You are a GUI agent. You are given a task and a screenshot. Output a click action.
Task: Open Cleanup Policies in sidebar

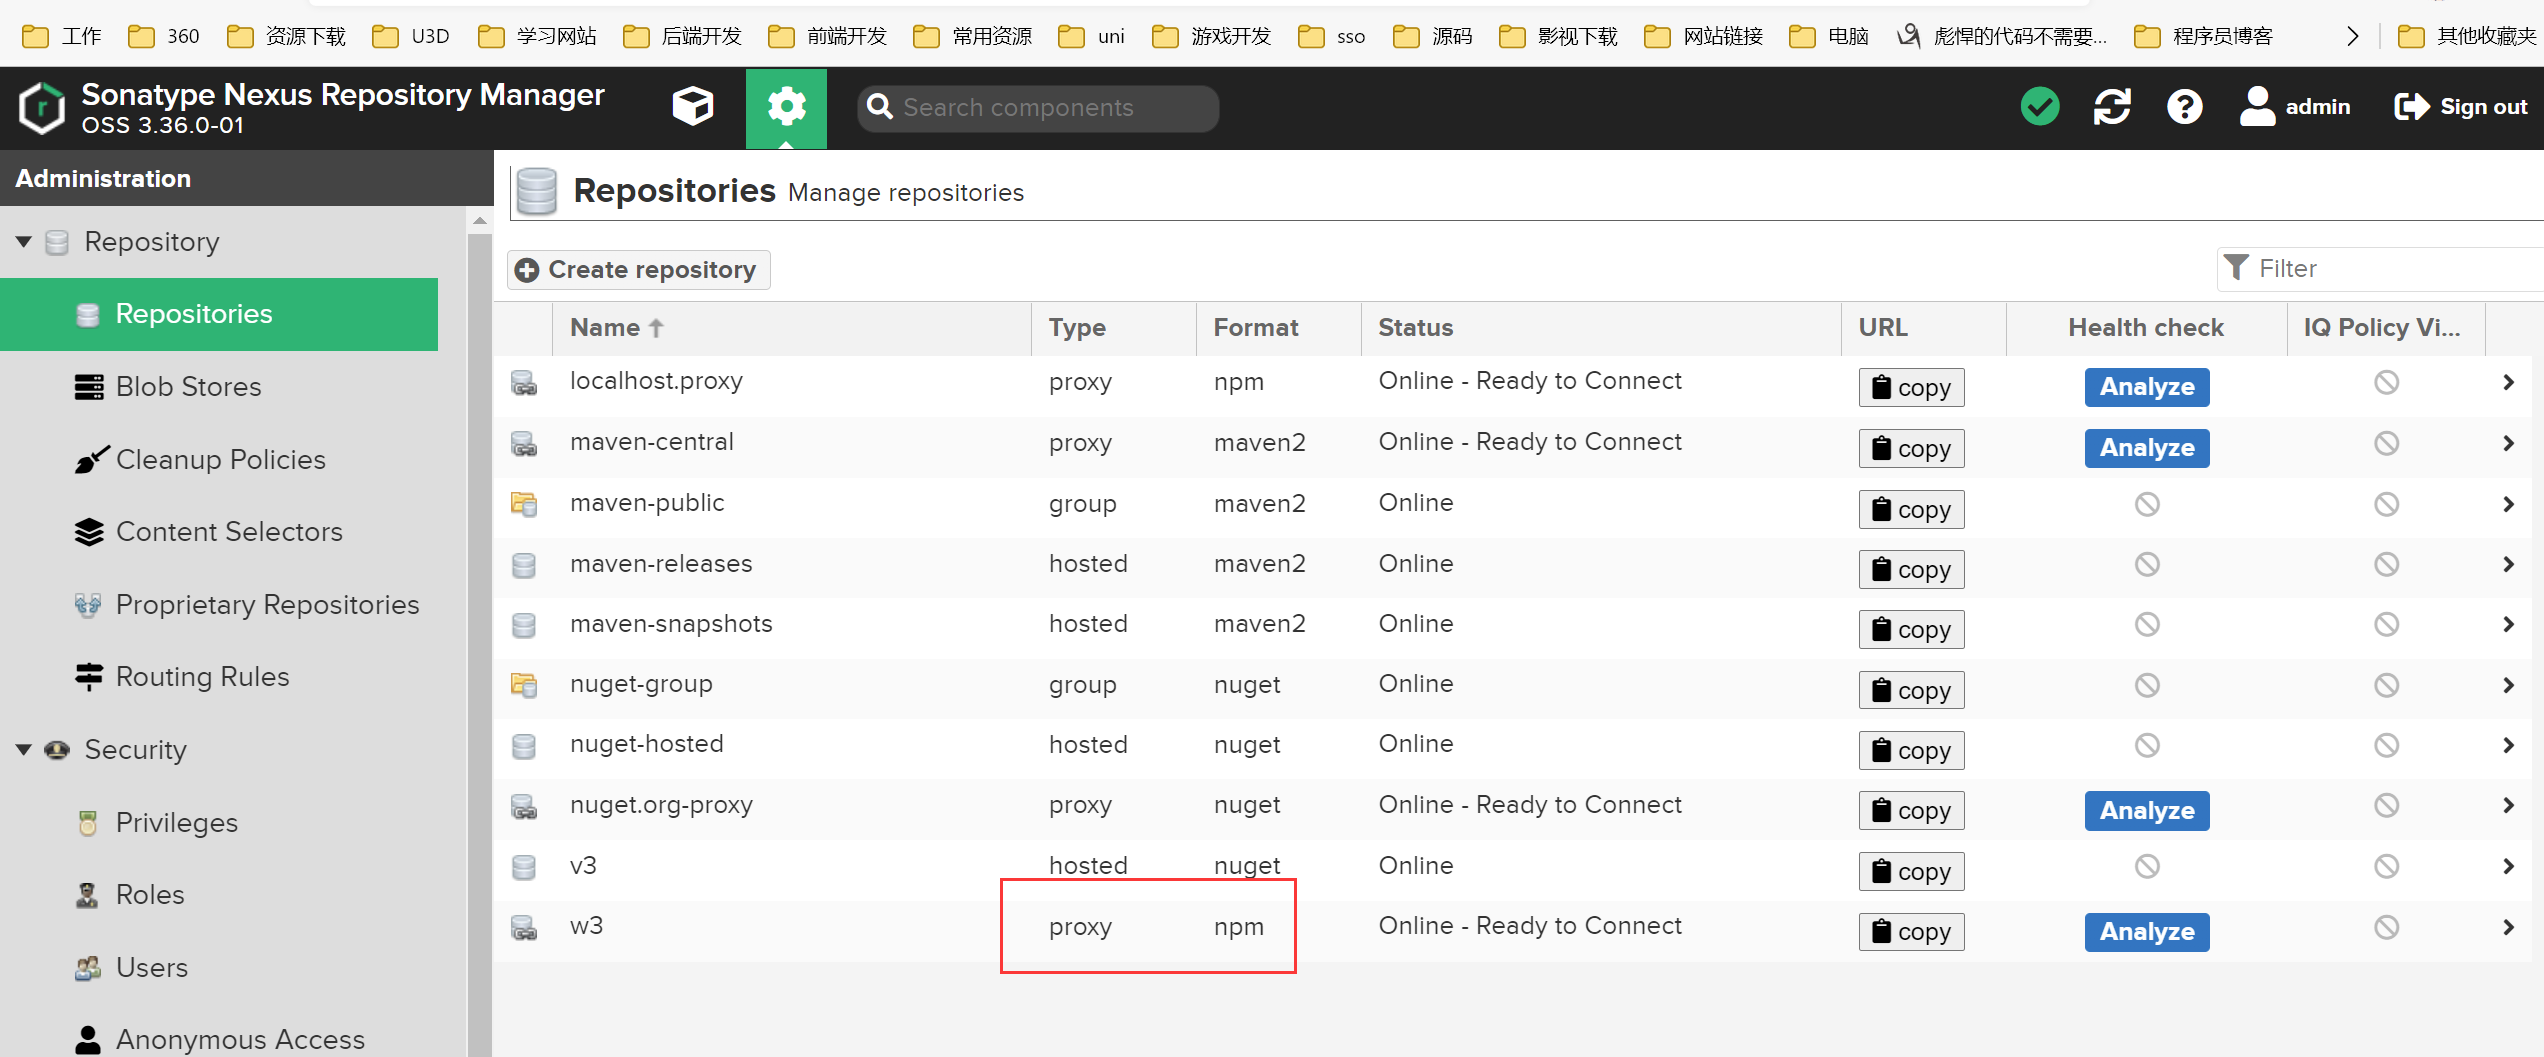click(220, 460)
